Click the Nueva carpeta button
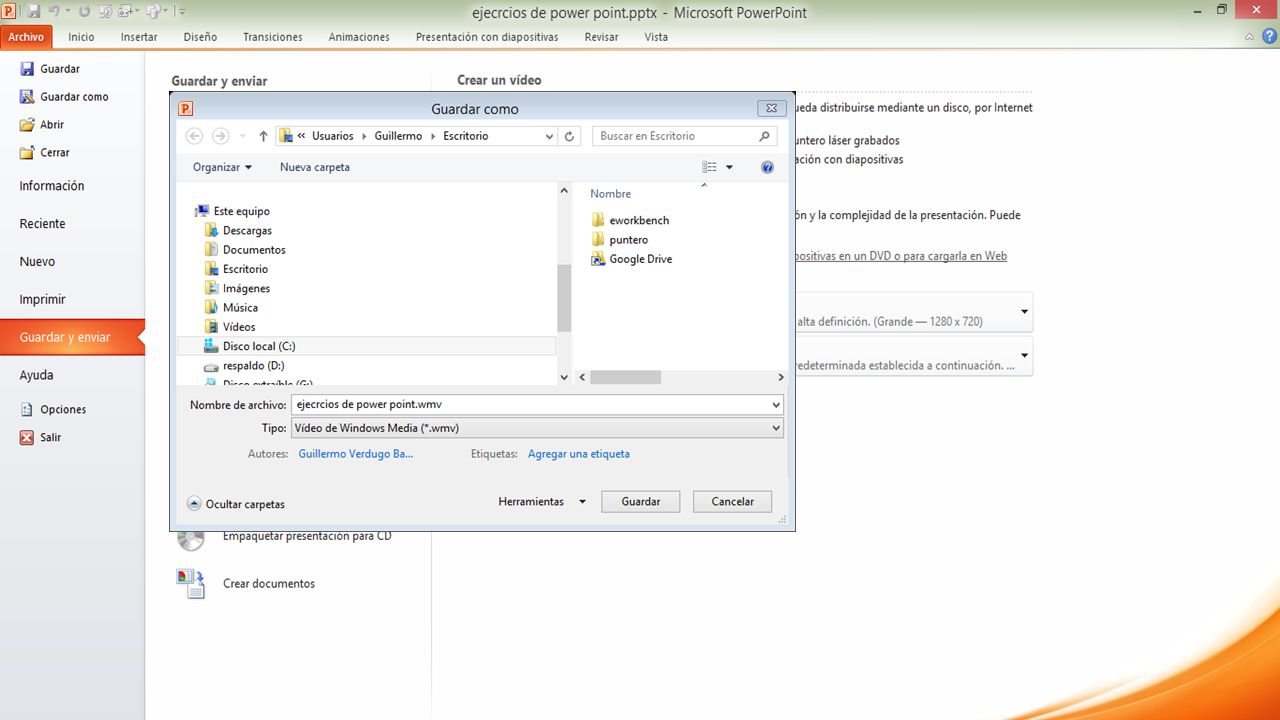The height and width of the screenshot is (720, 1280). coord(315,167)
